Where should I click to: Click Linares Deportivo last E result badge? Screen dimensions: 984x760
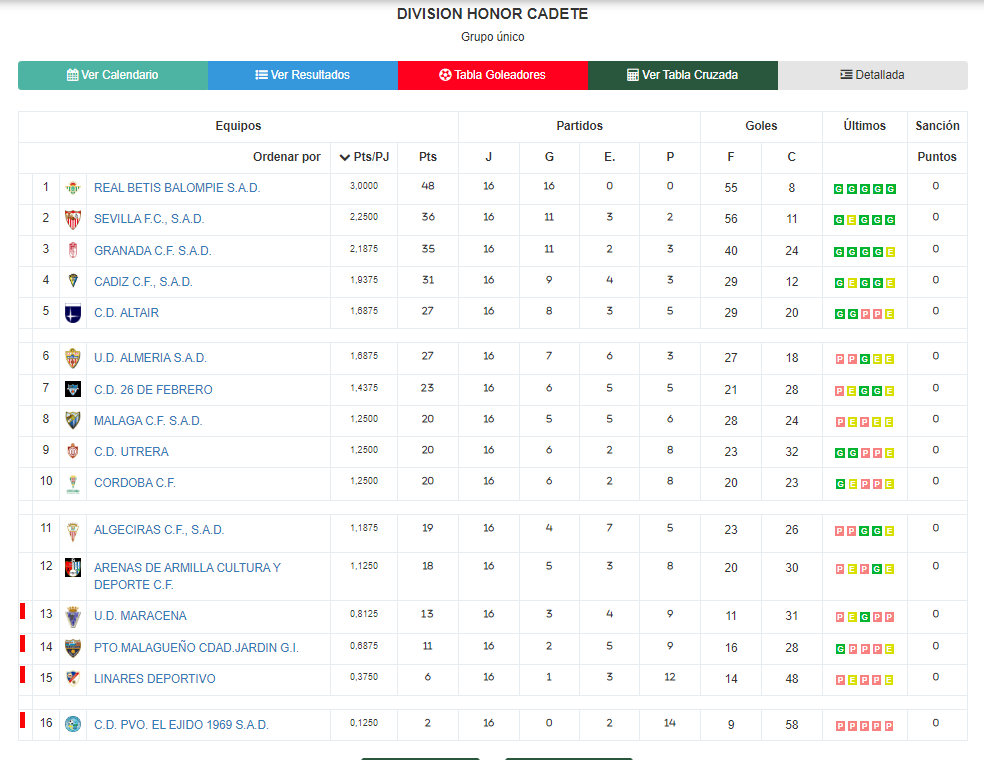click(889, 680)
